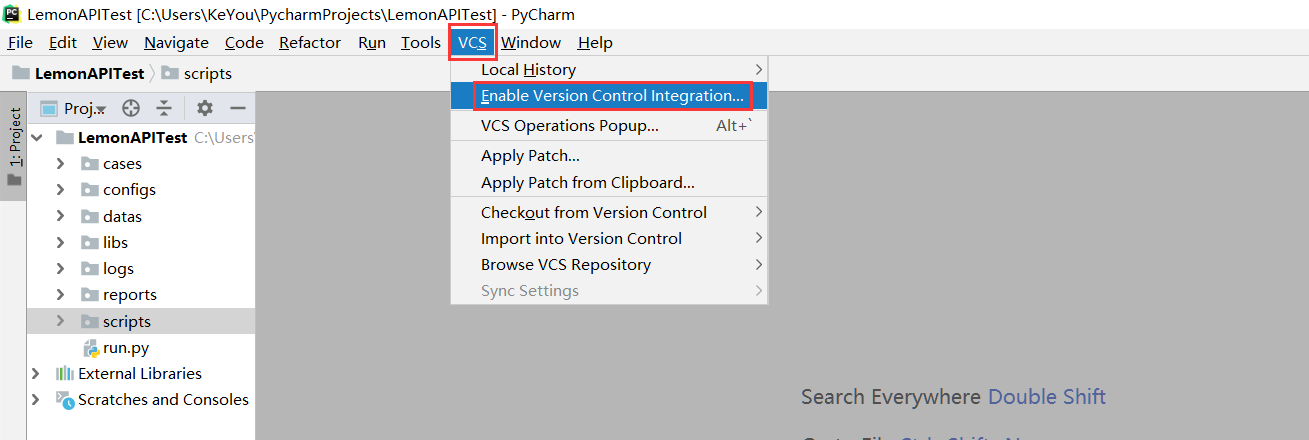
Task: Expand the configs folder arrow
Action: 60,190
